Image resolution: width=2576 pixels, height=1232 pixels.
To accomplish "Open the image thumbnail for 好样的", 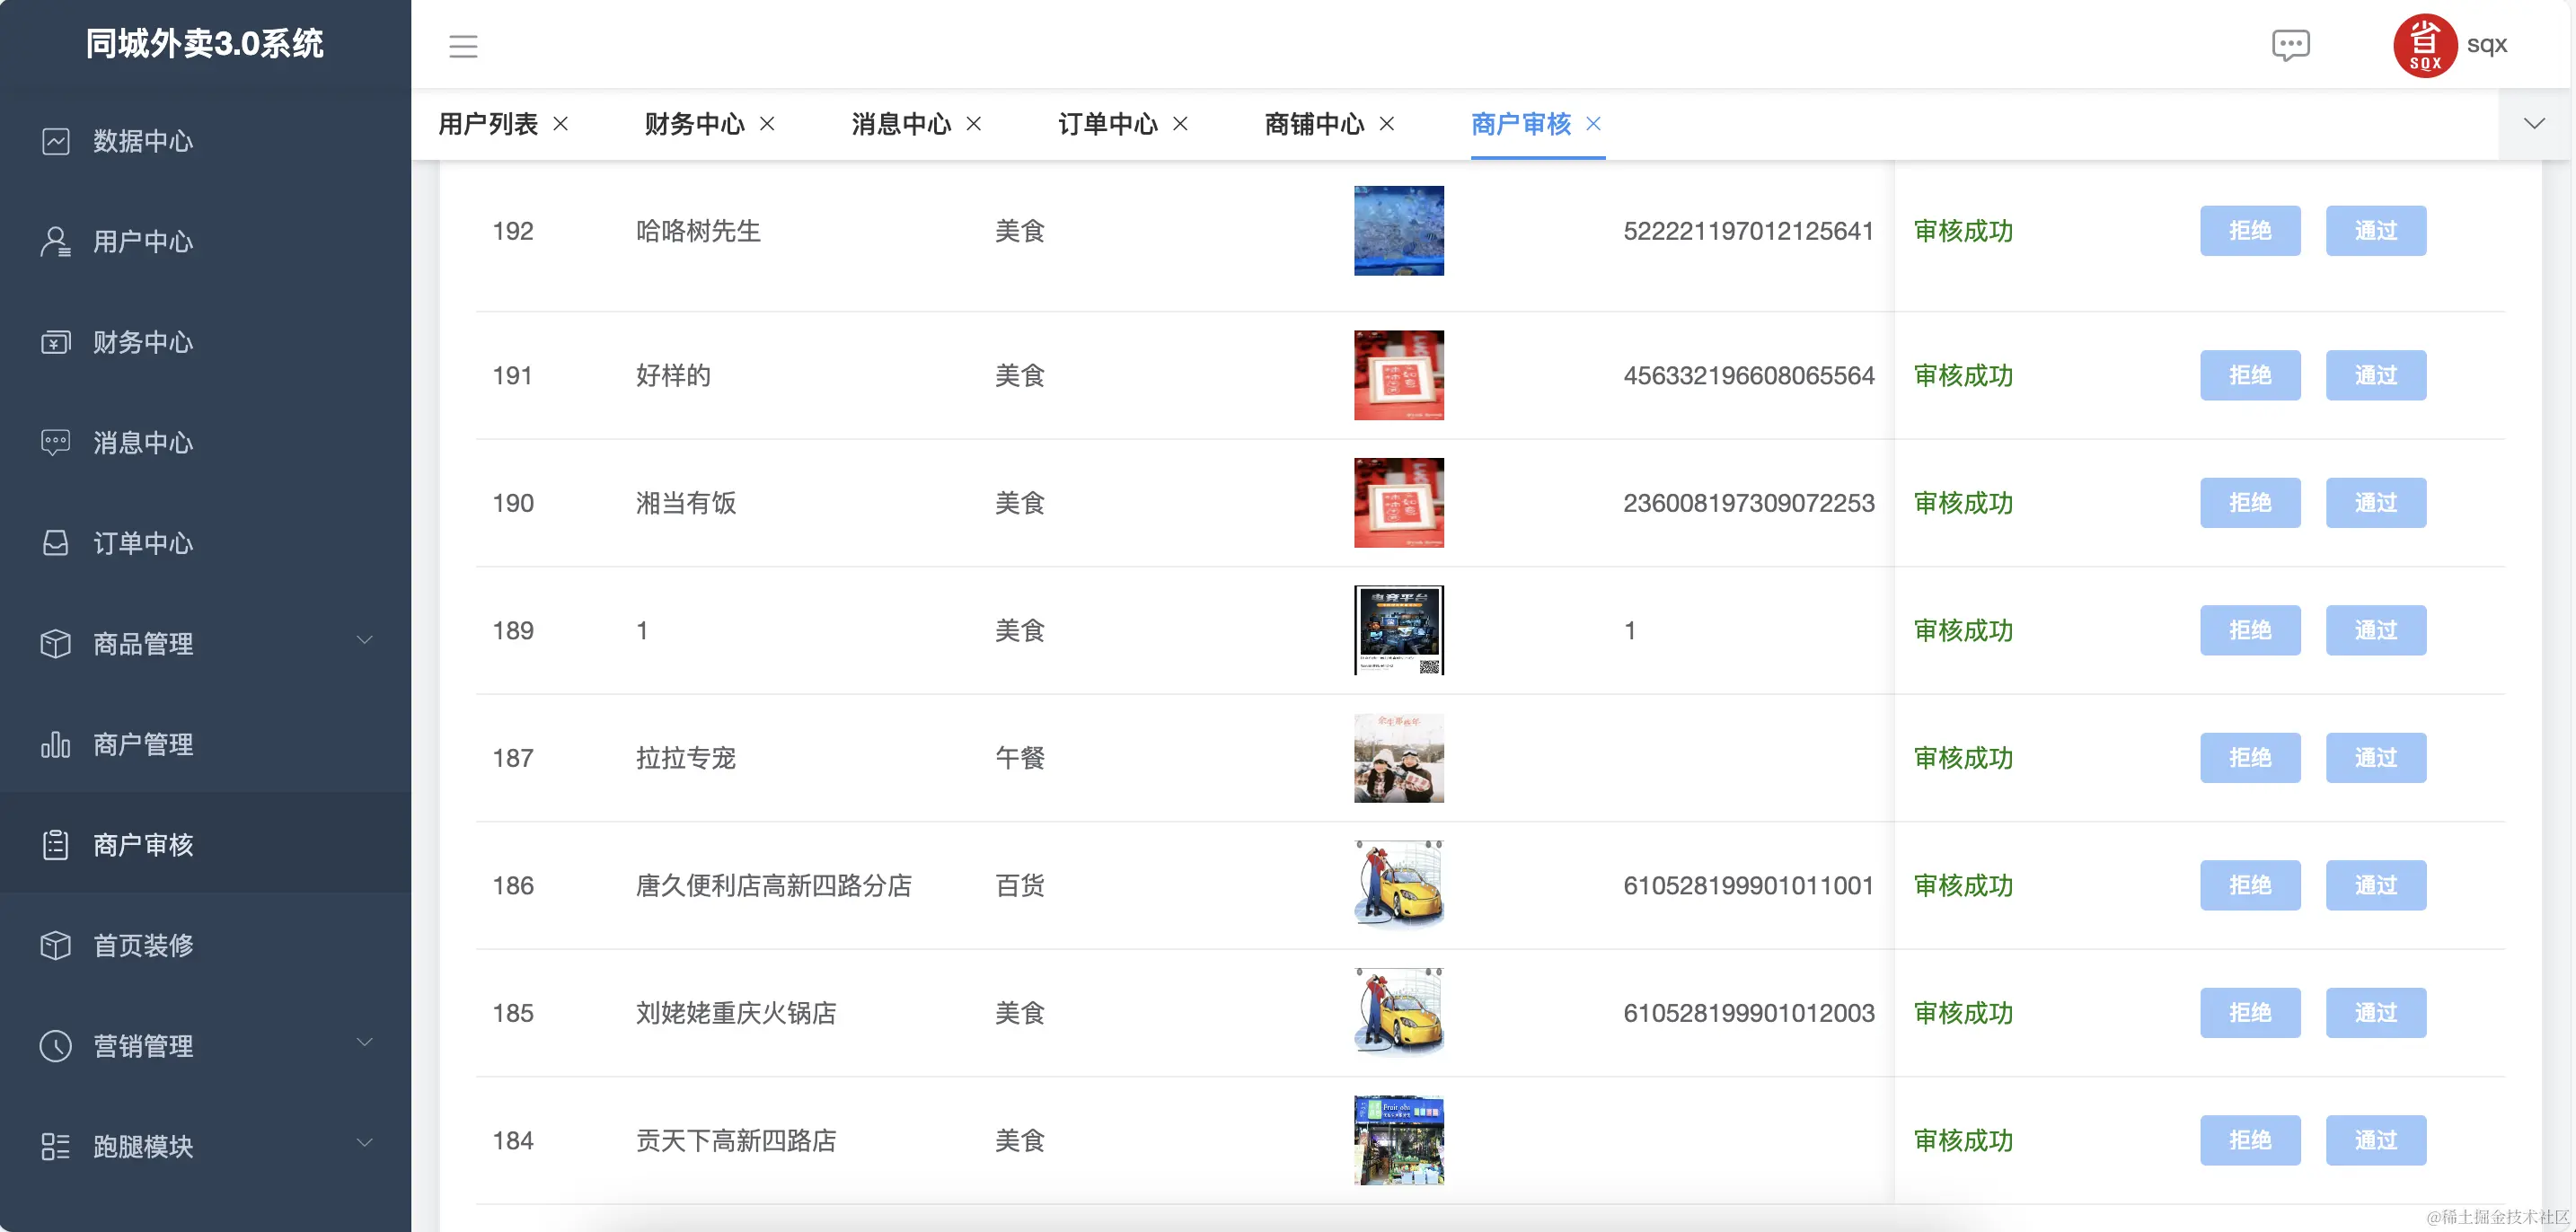I will (x=1399, y=376).
